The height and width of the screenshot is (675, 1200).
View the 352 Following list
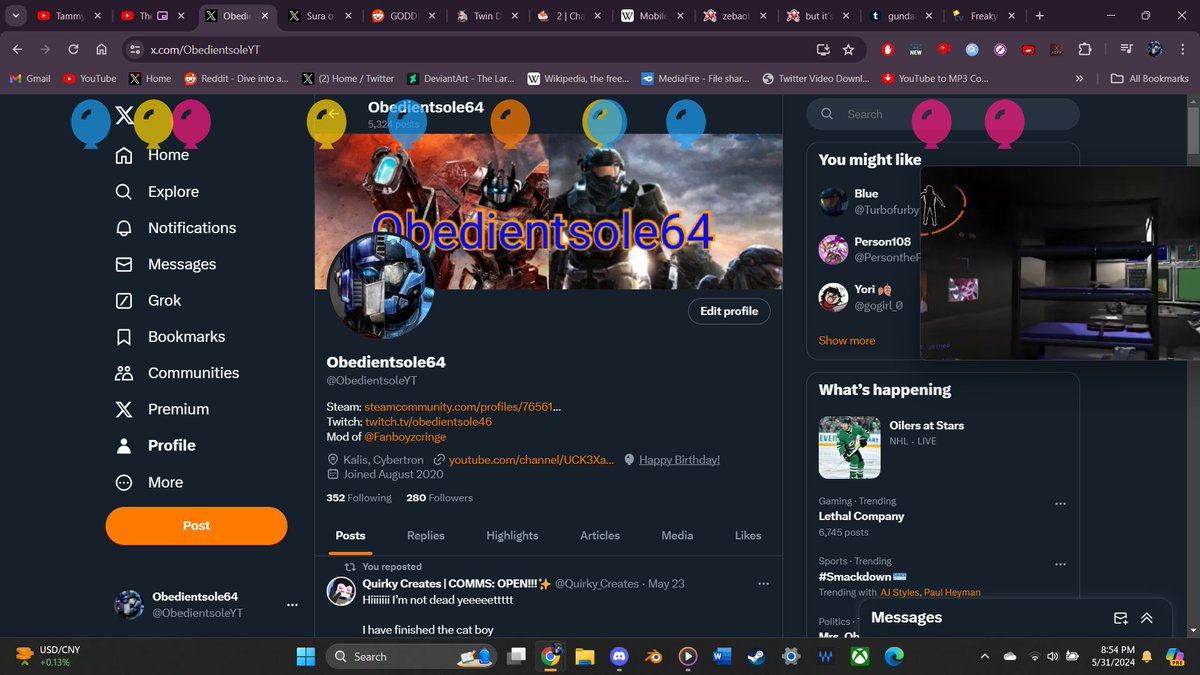pos(359,498)
